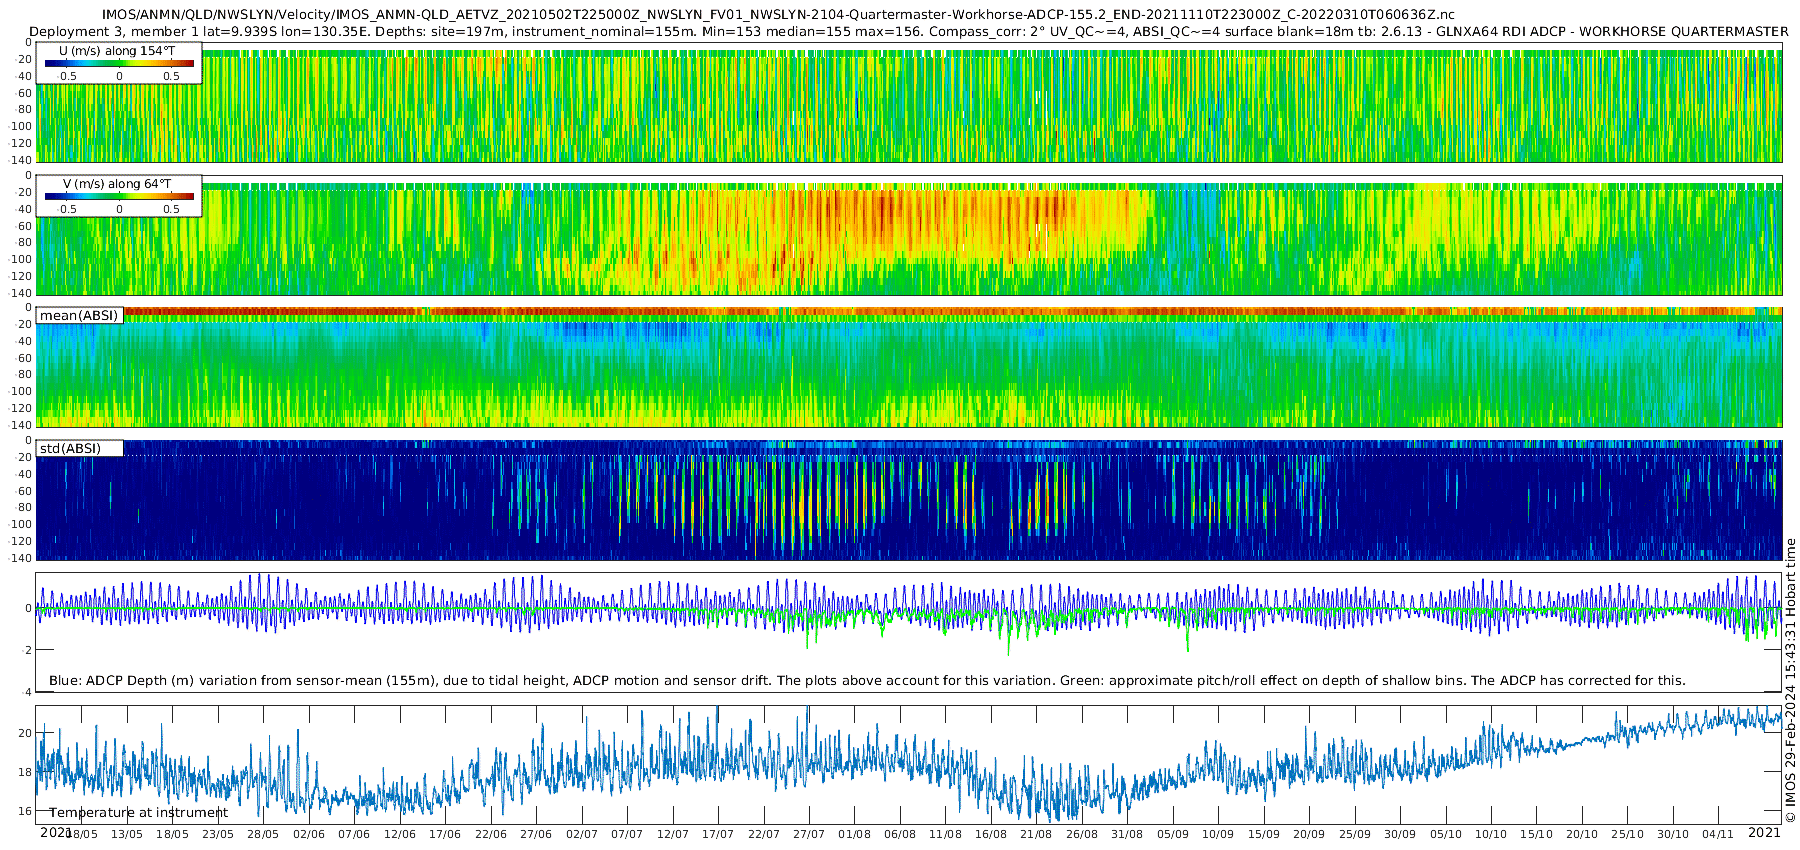The image size is (1800, 850).
Task: Click the V velocity colorbar legend
Action: click(x=119, y=196)
